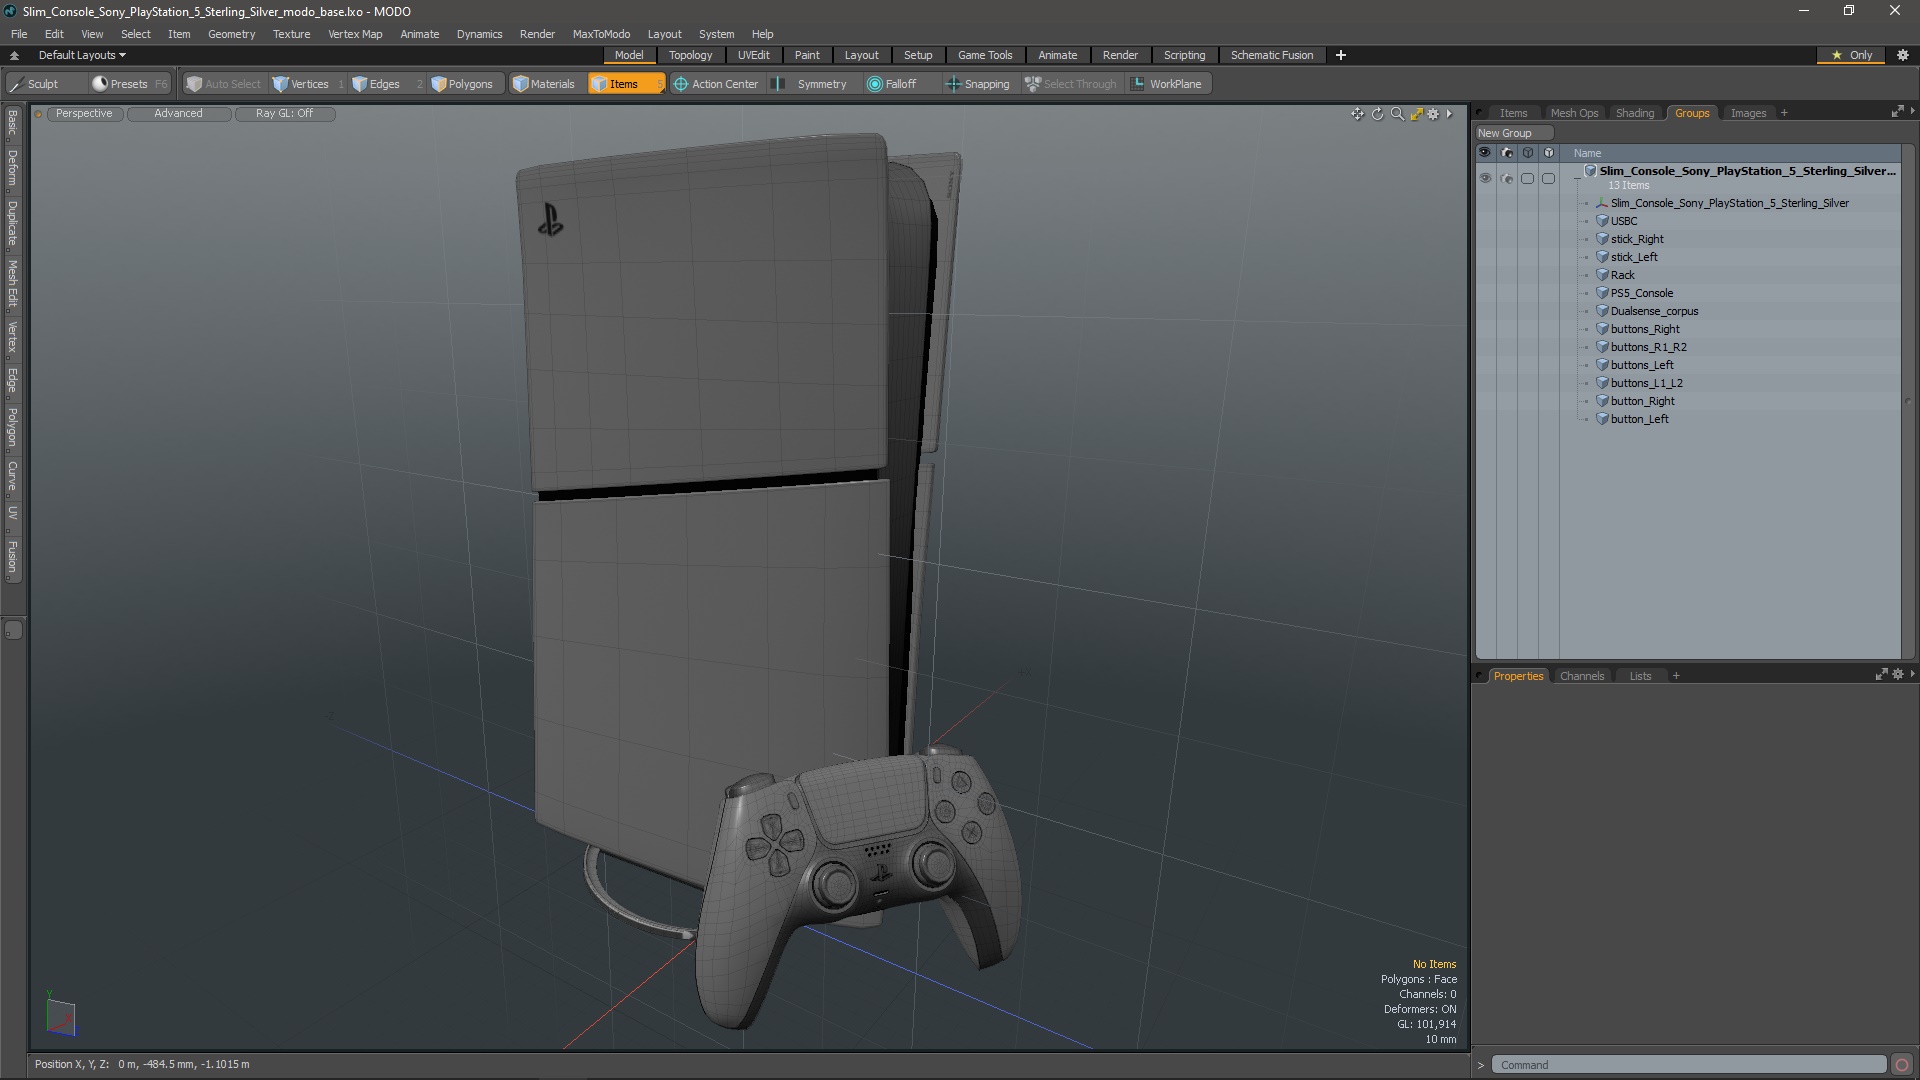Click the viewport pan move icon
This screenshot has height=1080, width=1920.
point(1357,114)
